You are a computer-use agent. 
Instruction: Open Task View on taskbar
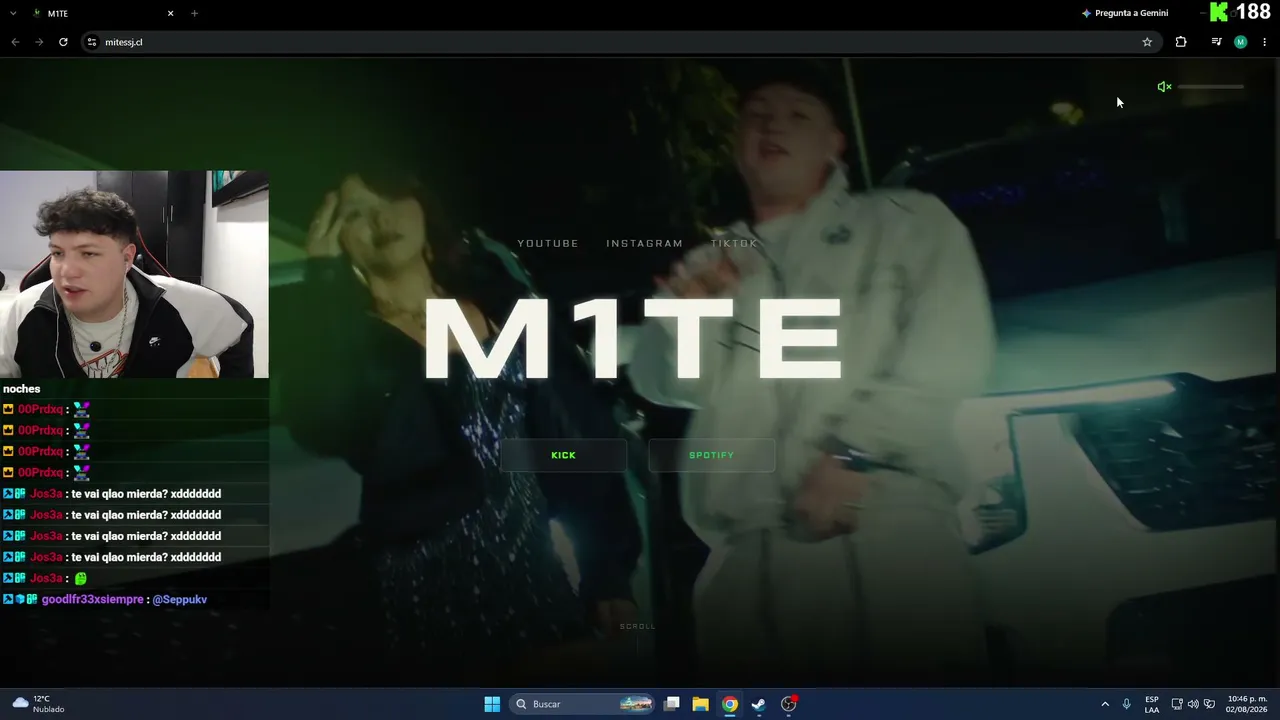tap(672, 704)
